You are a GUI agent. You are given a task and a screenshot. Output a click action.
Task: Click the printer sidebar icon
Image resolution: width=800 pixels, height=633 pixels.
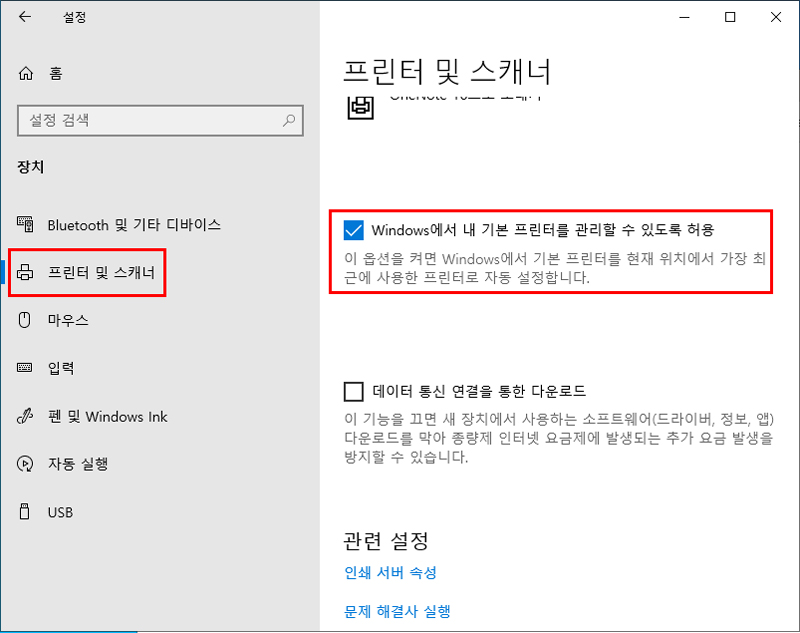point(25,272)
